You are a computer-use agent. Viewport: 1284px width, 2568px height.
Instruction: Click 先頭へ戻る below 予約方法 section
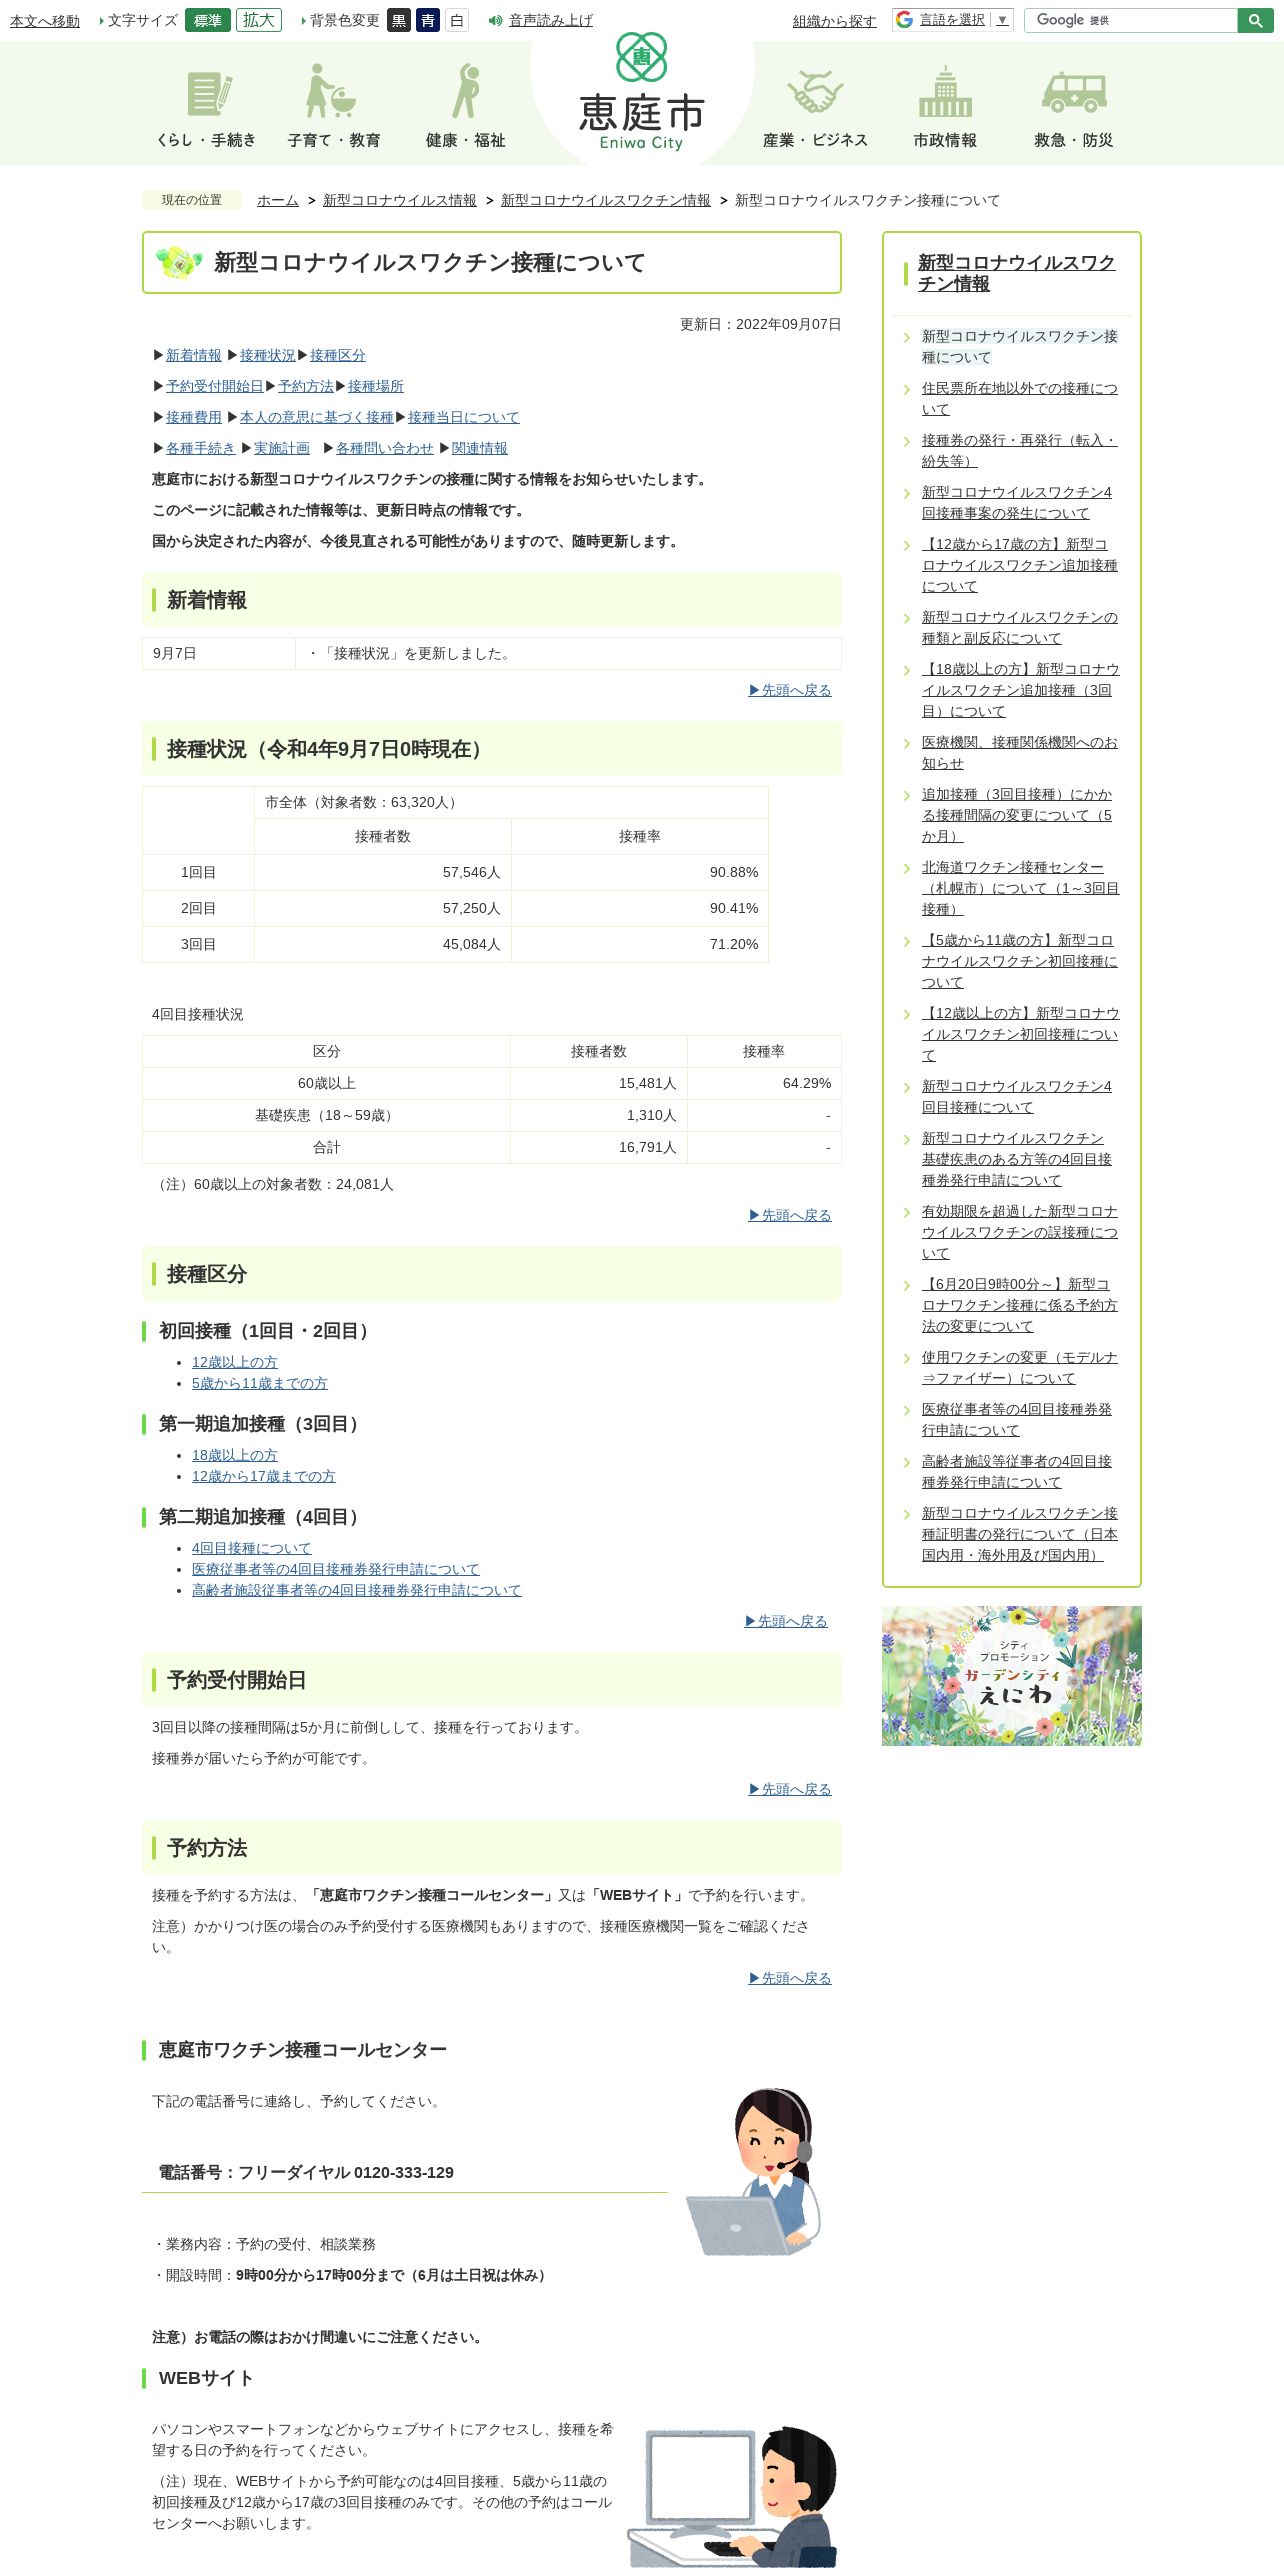click(x=790, y=1978)
